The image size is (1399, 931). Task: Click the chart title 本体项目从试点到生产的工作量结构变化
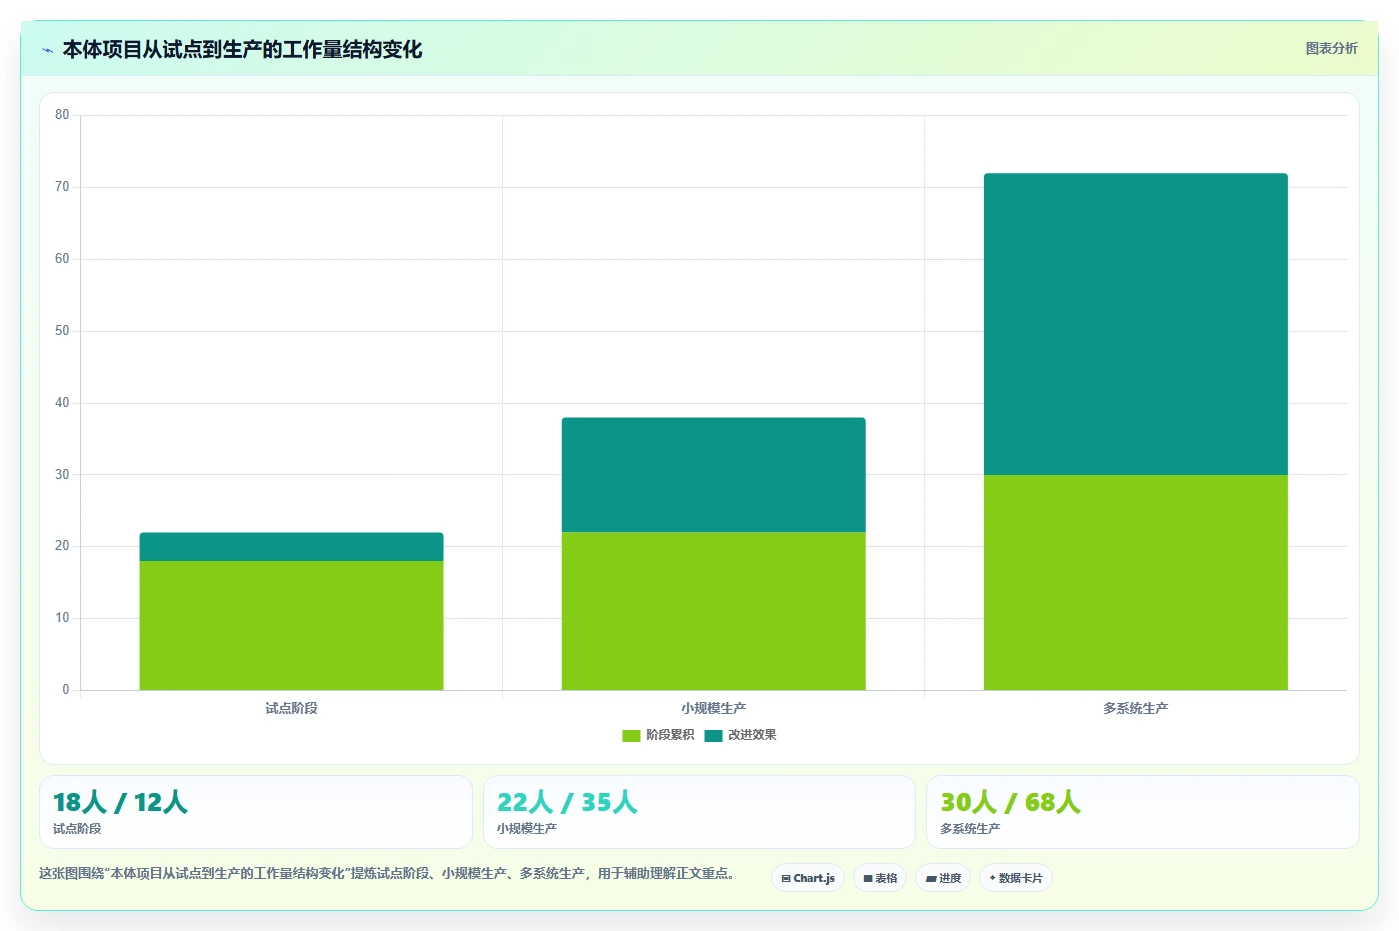[x=242, y=49]
